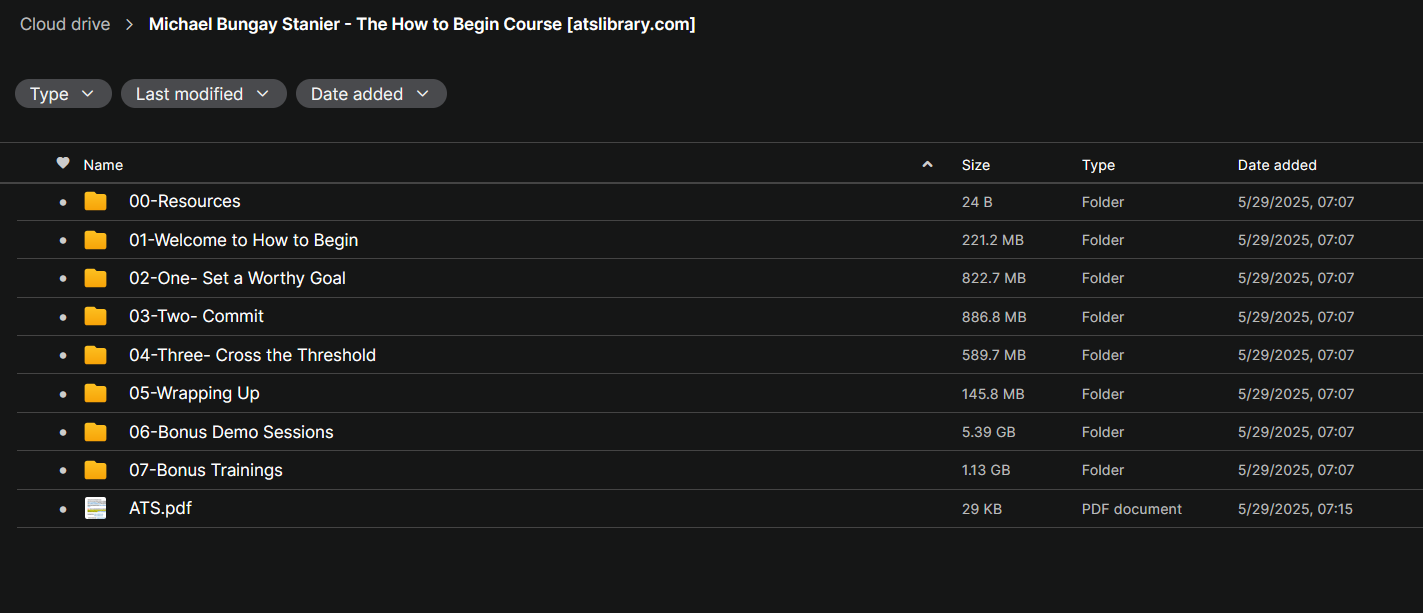Click the folder icon beside 03-Two- Commit
Screen dimensions: 1423x613
95,317
